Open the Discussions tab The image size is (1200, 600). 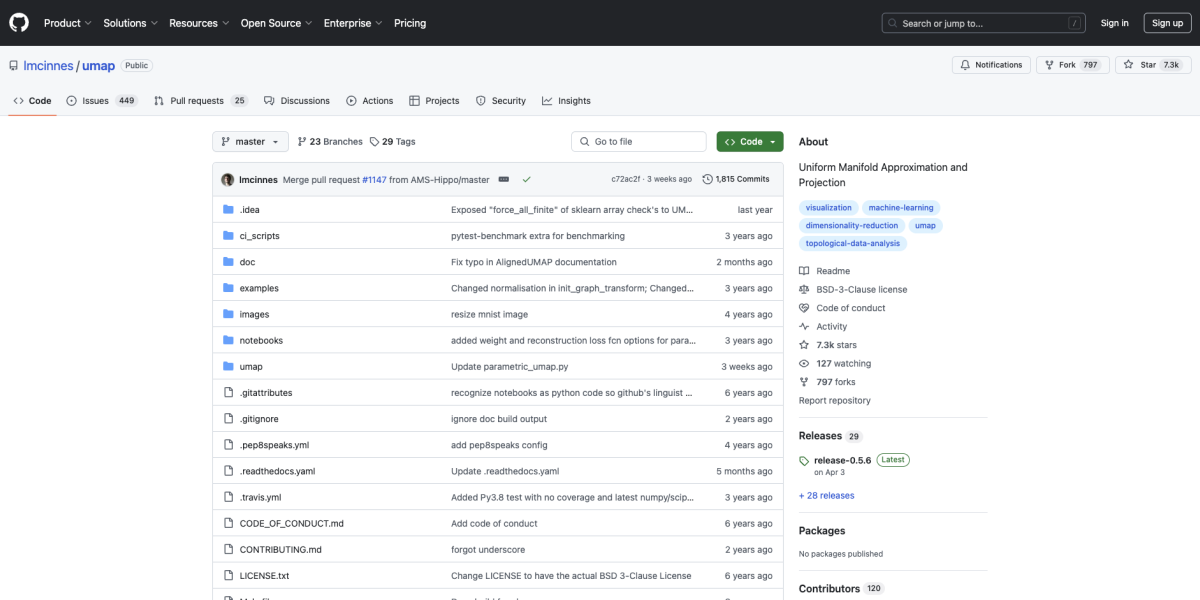298,100
